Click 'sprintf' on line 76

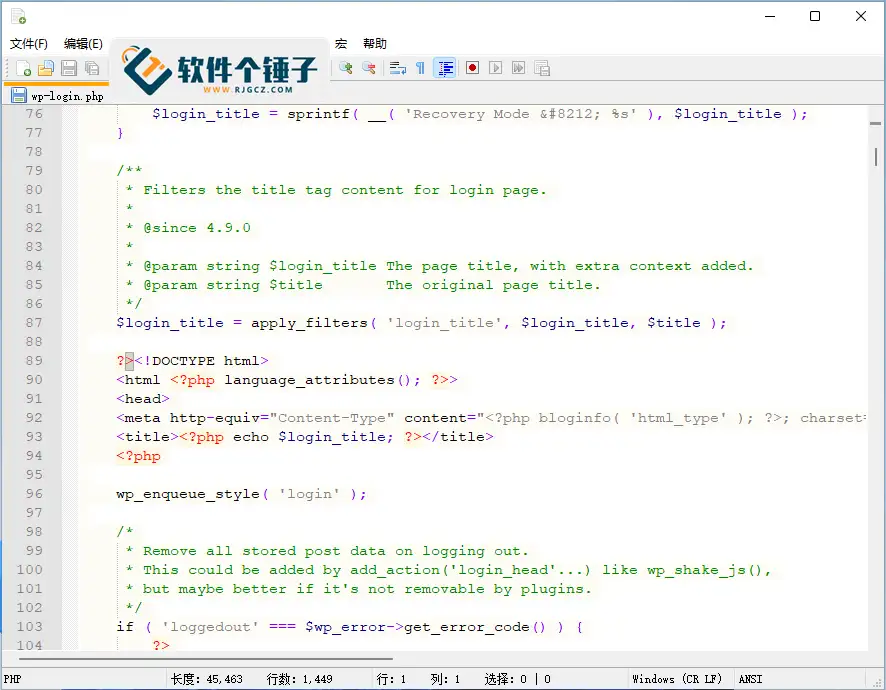(318, 114)
